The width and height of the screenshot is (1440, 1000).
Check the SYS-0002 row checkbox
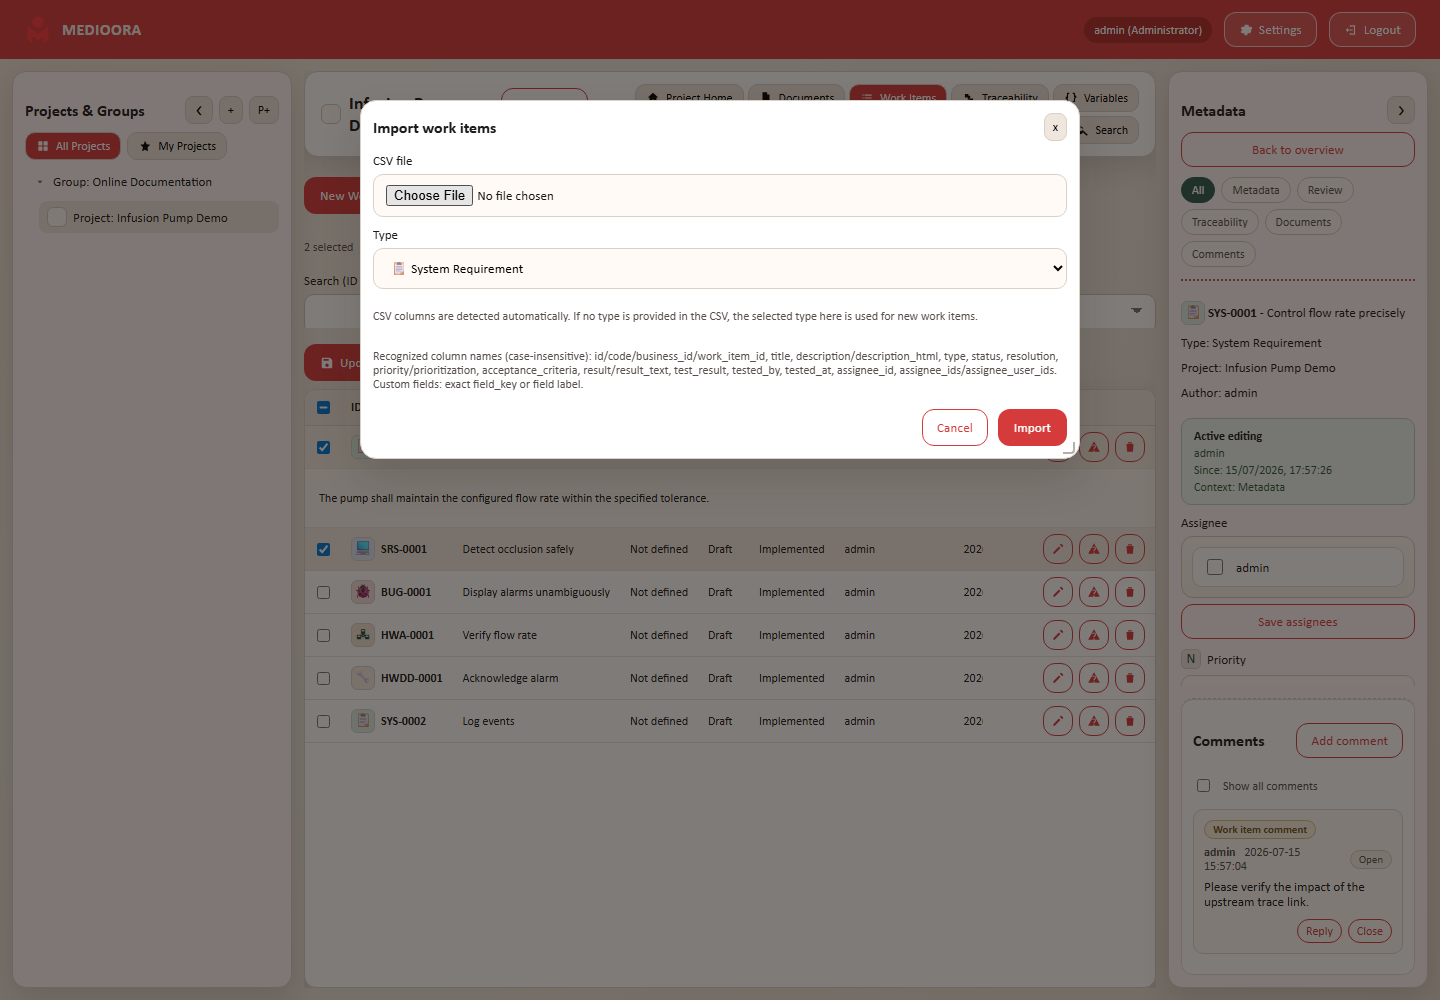pyautogui.click(x=323, y=721)
